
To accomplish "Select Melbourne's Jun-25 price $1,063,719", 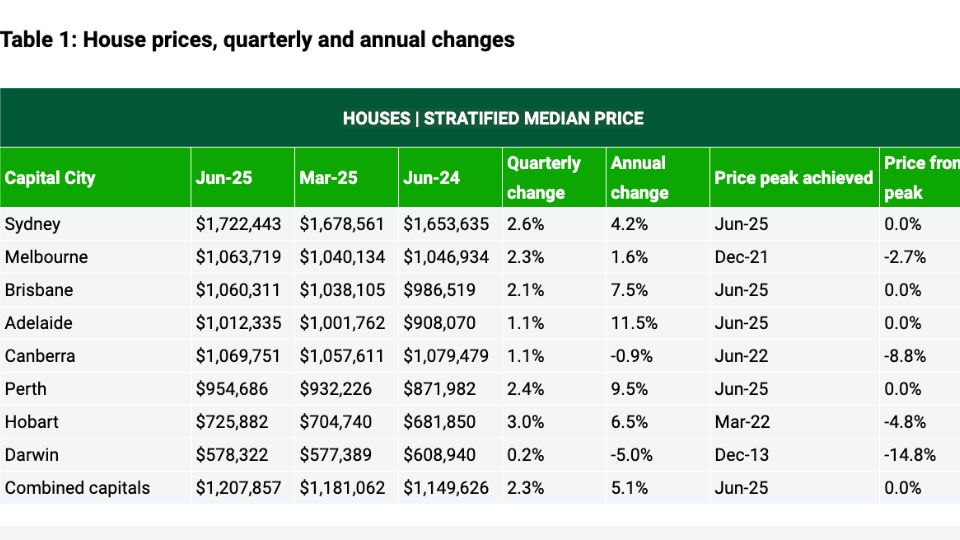I will point(239,257).
